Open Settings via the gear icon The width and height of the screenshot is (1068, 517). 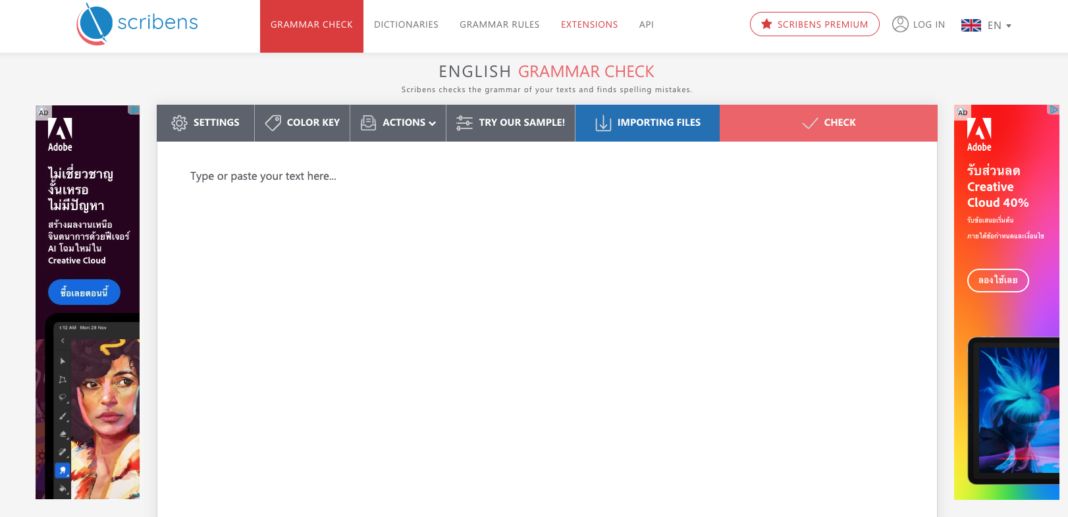(x=179, y=123)
